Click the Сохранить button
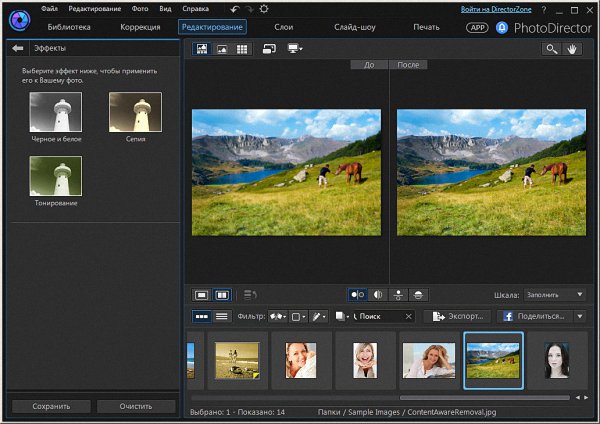 point(50,407)
